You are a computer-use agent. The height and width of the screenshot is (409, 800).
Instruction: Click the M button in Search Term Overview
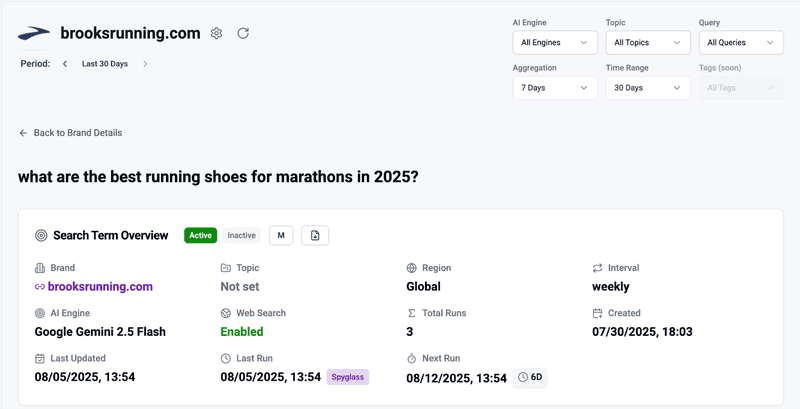click(281, 236)
